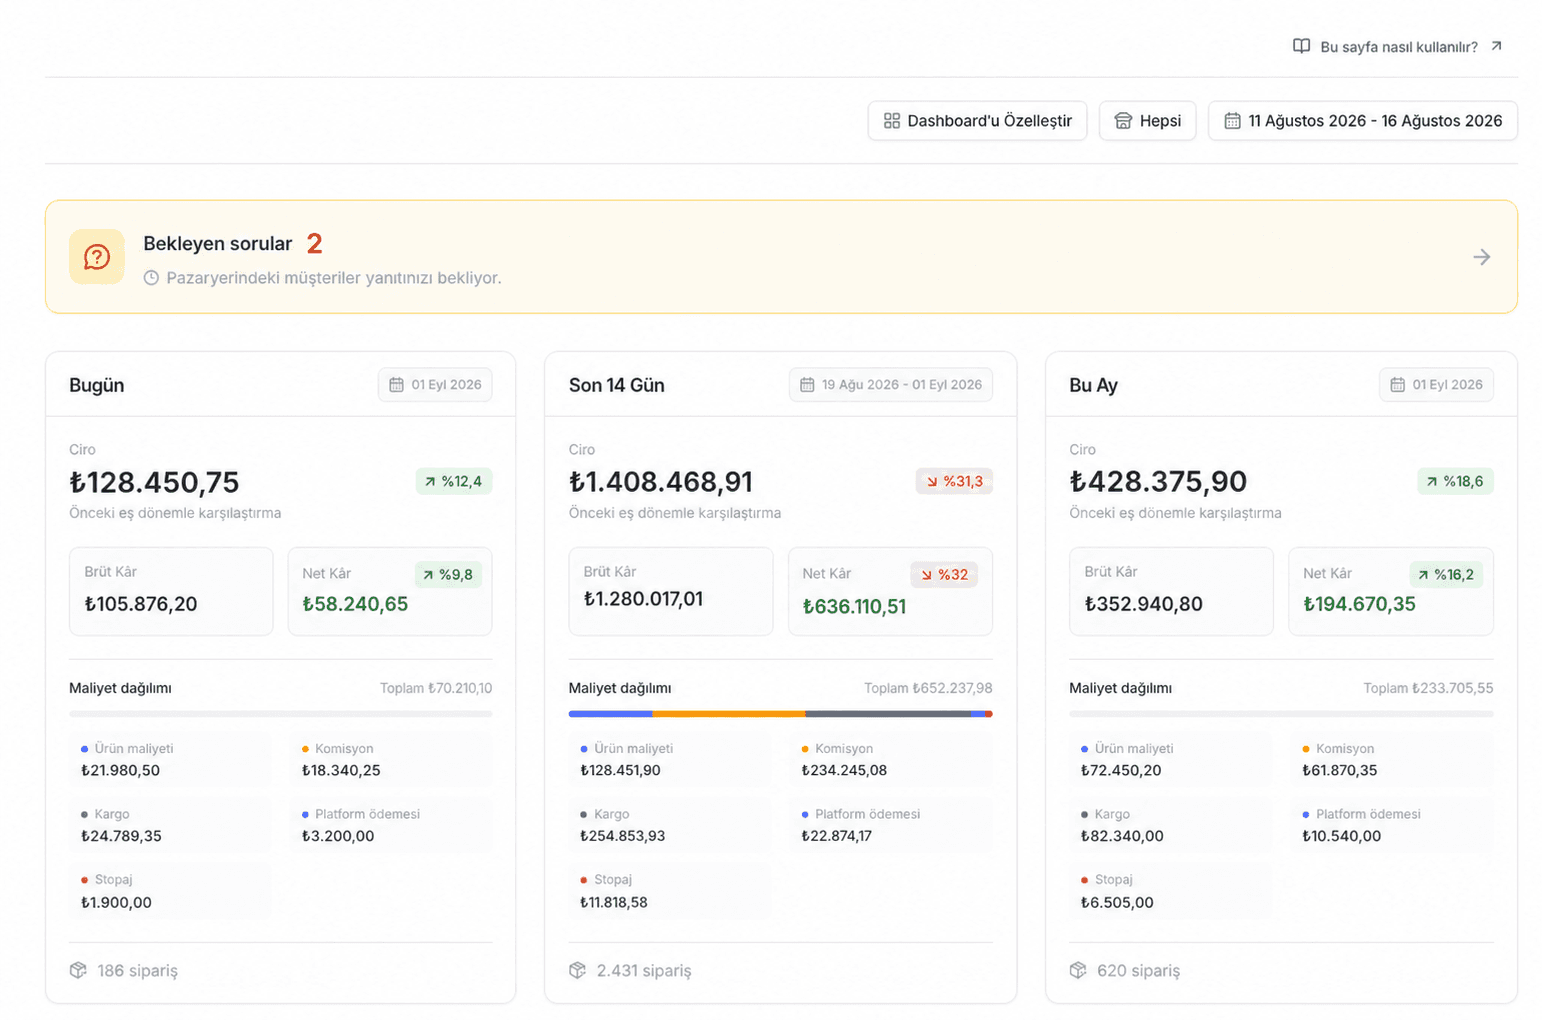
Task: Click the package icon next to 186 sipariş
Action: click(78, 970)
